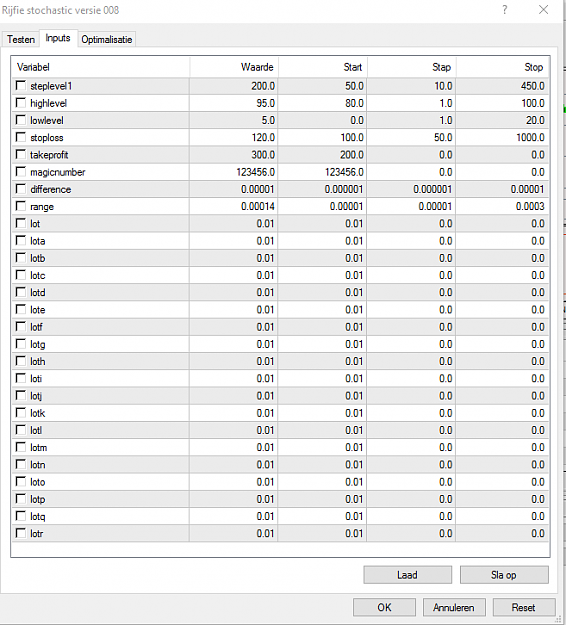Image resolution: width=566 pixels, height=625 pixels.
Task: Click stoploss Stop value 1000.0
Action: [x=530, y=138]
